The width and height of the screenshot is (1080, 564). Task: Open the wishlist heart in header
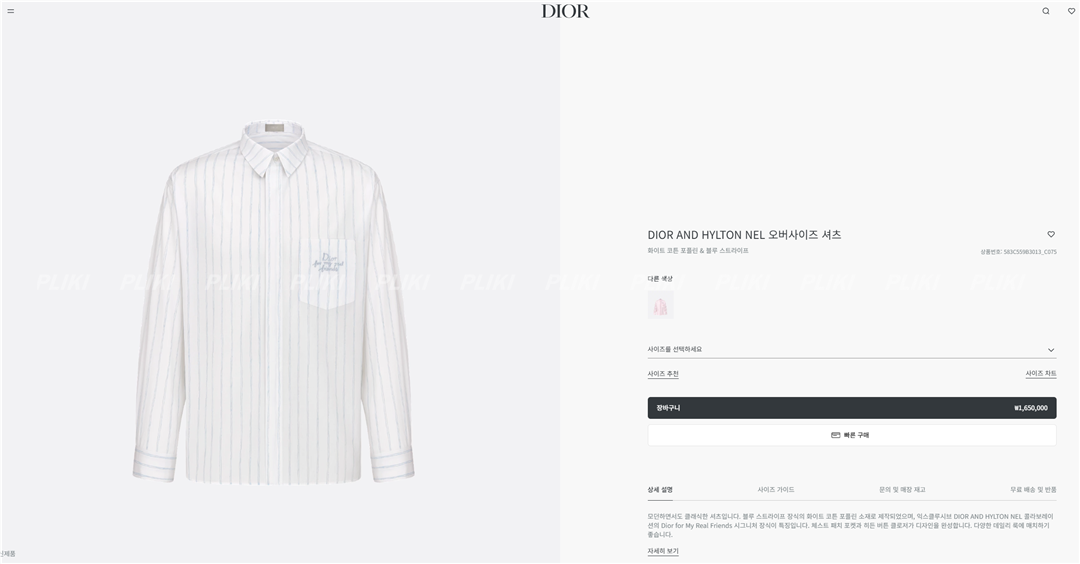click(x=1071, y=11)
